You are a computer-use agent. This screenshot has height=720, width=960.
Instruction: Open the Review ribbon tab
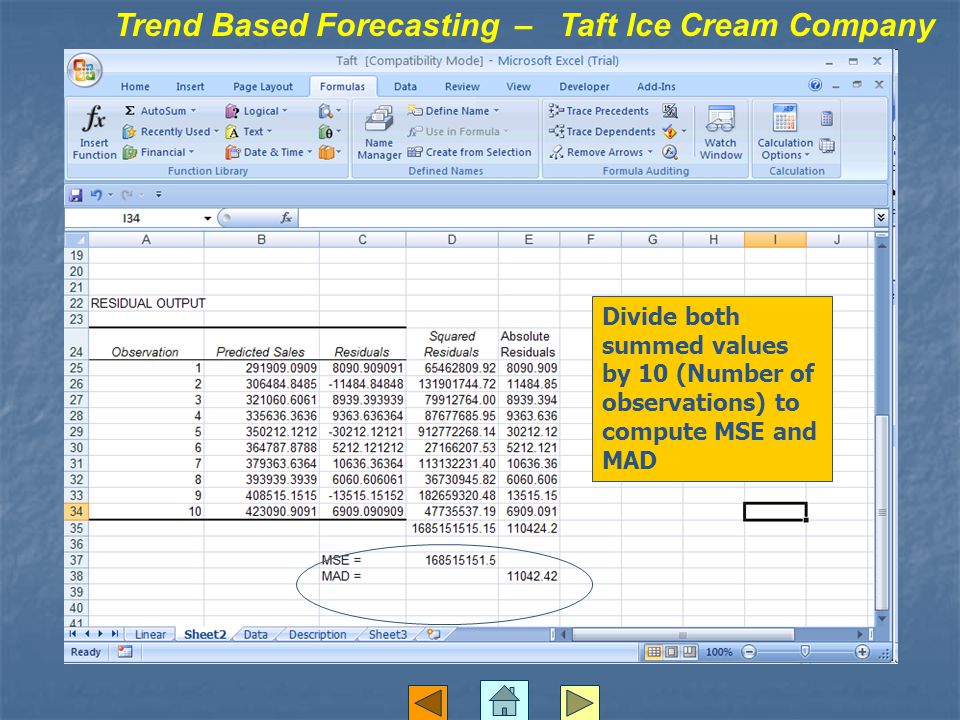(x=462, y=87)
